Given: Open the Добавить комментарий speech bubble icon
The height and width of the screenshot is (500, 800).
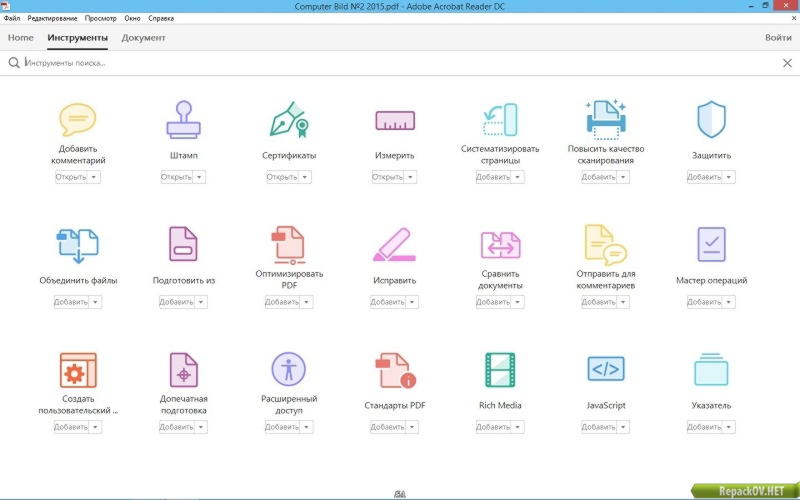Looking at the screenshot, I should coord(78,120).
